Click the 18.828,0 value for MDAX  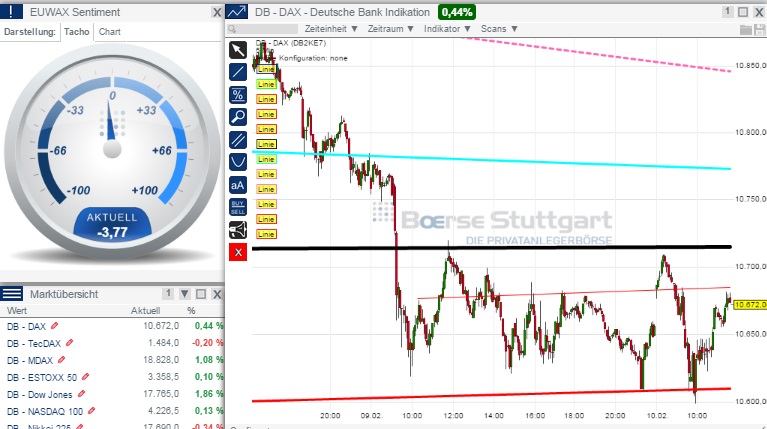click(161, 360)
